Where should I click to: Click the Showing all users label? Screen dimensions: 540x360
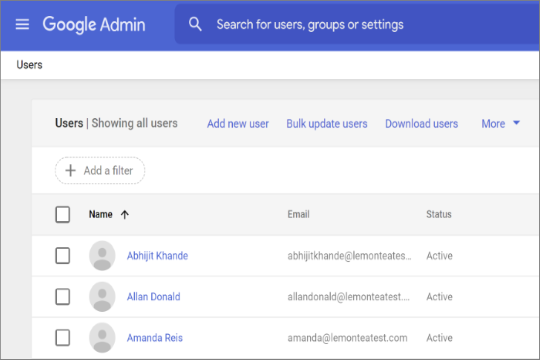135,123
